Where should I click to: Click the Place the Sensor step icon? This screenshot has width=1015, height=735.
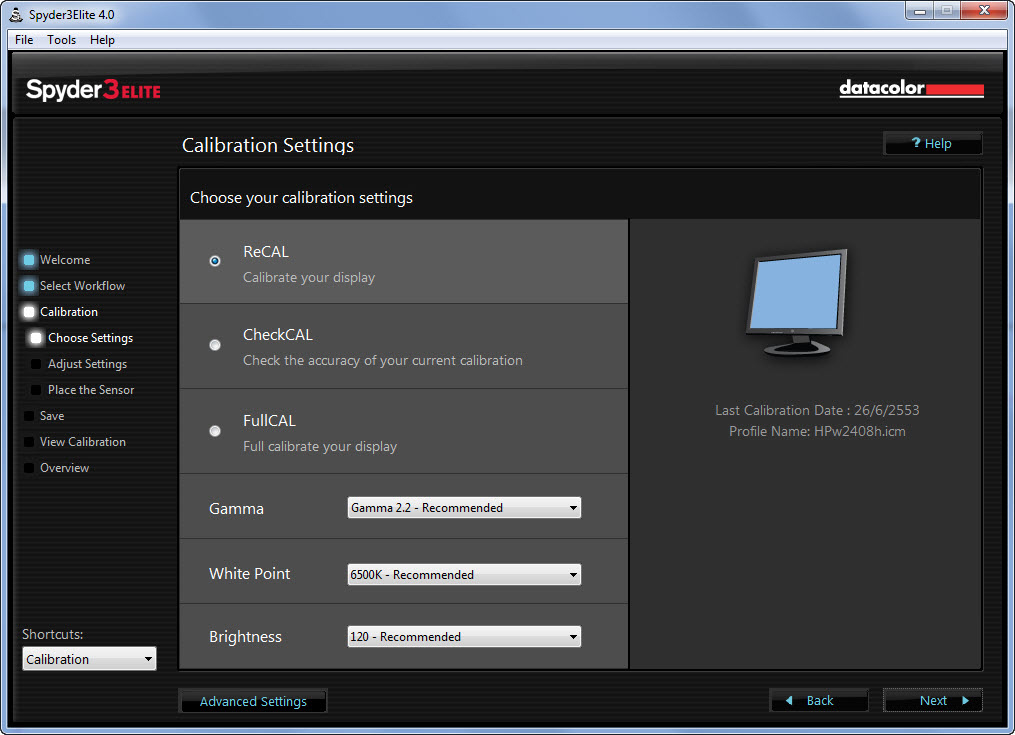point(37,390)
